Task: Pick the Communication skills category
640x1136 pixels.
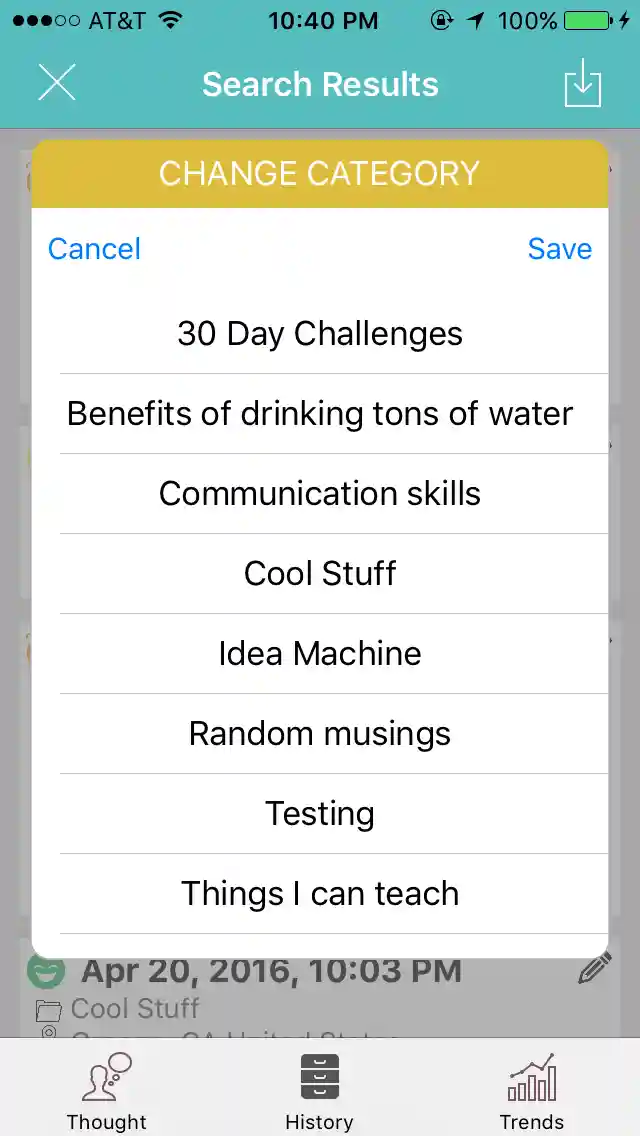Action: click(x=320, y=494)
